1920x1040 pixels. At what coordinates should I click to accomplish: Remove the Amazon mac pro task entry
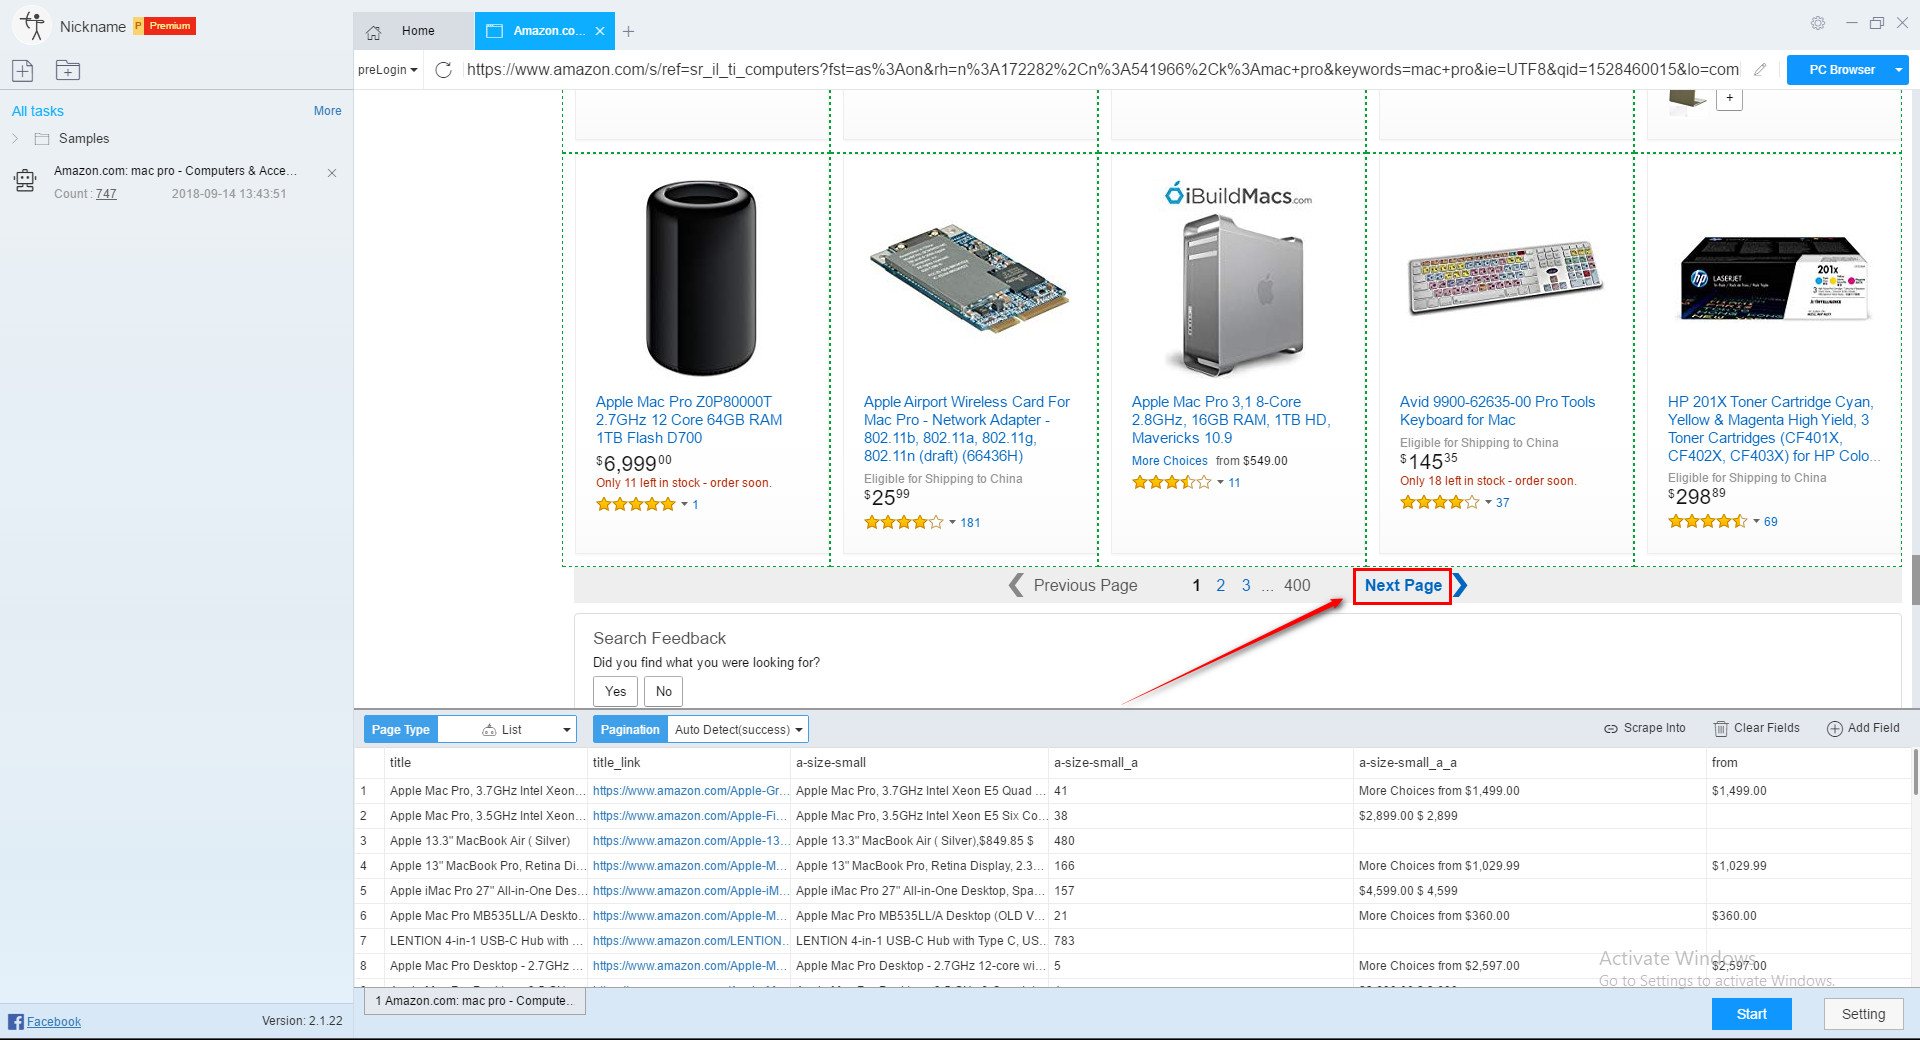click(x=332, y=173)
